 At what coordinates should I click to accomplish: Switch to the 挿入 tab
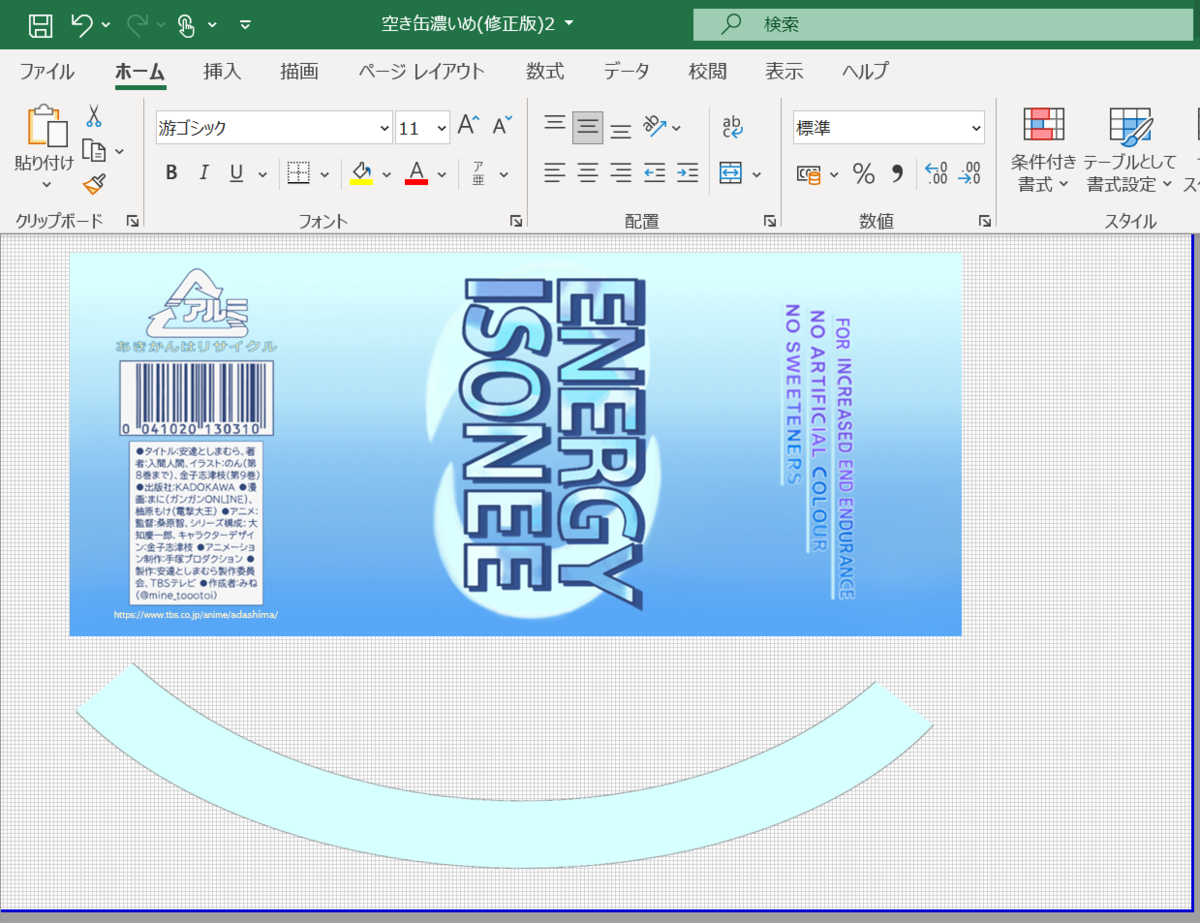pos(222,71)
